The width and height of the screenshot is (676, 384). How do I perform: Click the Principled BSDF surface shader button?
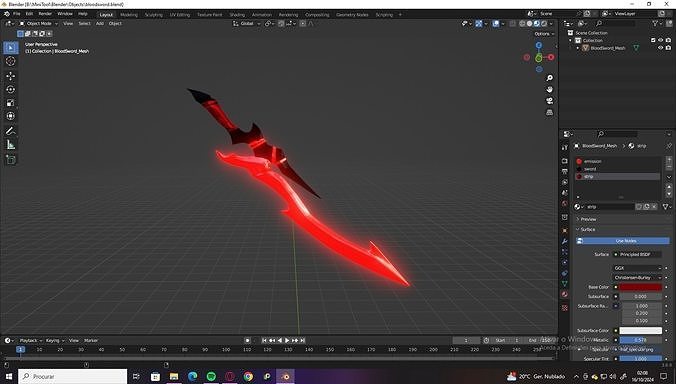click(637, 255)
